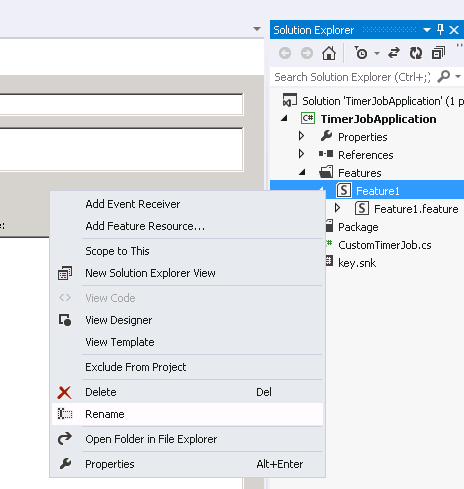Expand the Properties tree node
This screenshot has width=464, height=489.
[302, 136]
